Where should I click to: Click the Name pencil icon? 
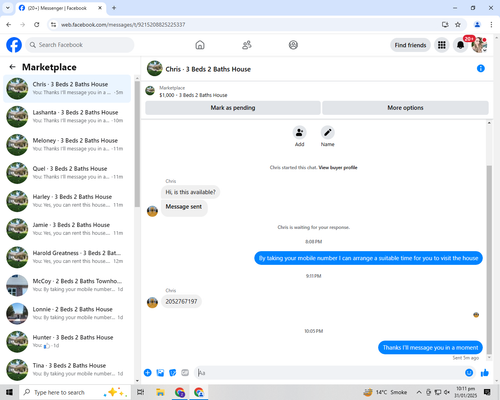coord(328,132)
